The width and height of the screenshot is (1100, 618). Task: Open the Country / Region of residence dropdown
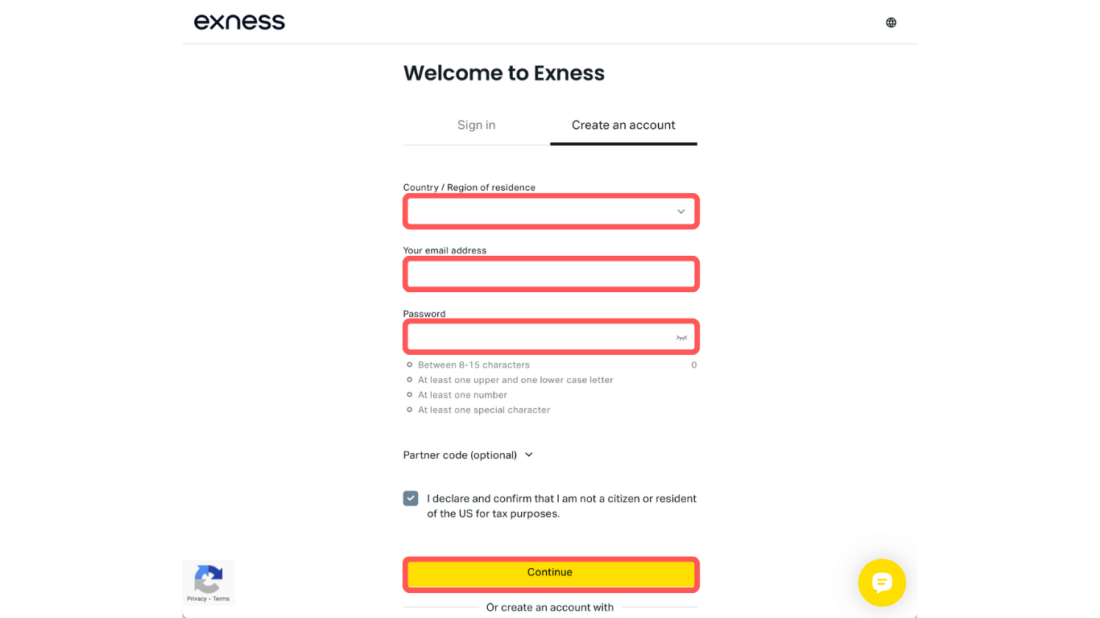550,211
